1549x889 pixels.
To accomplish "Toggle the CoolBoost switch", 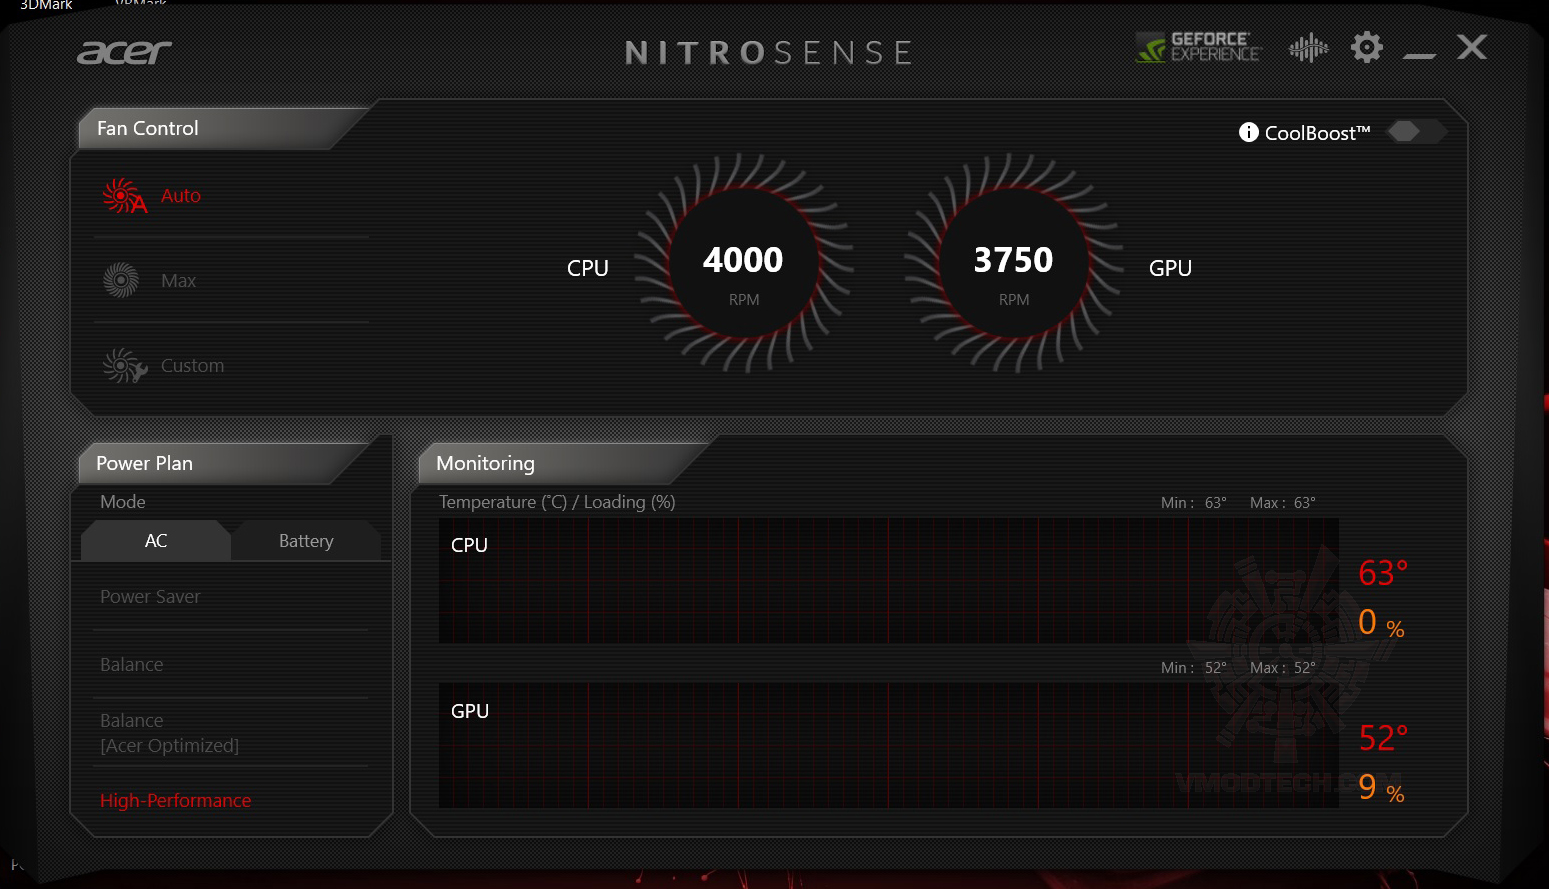I will pyautogui.click(x=1416, y=131).
